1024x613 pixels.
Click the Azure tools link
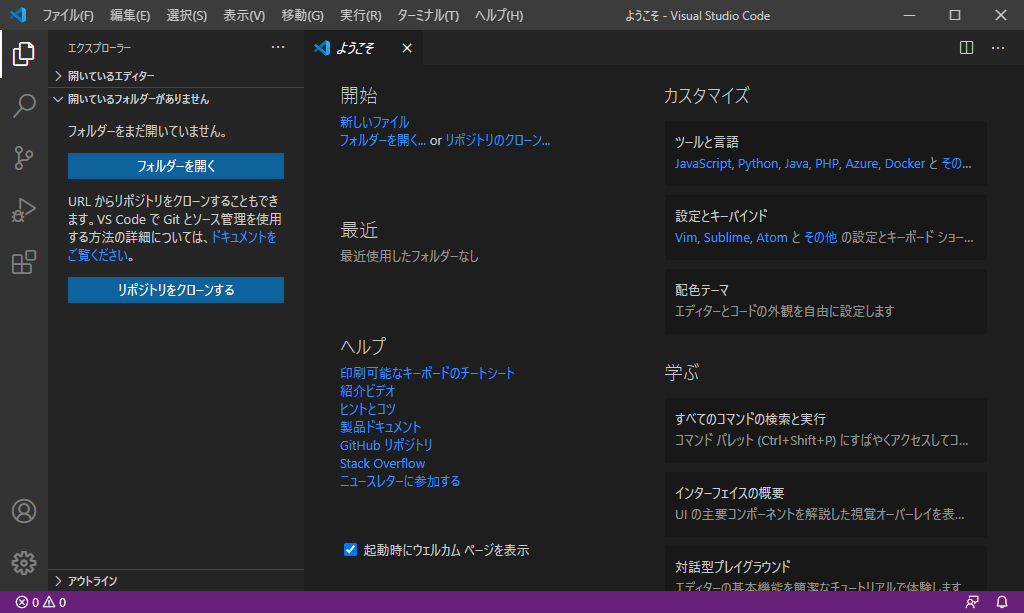tap(861, 164)
